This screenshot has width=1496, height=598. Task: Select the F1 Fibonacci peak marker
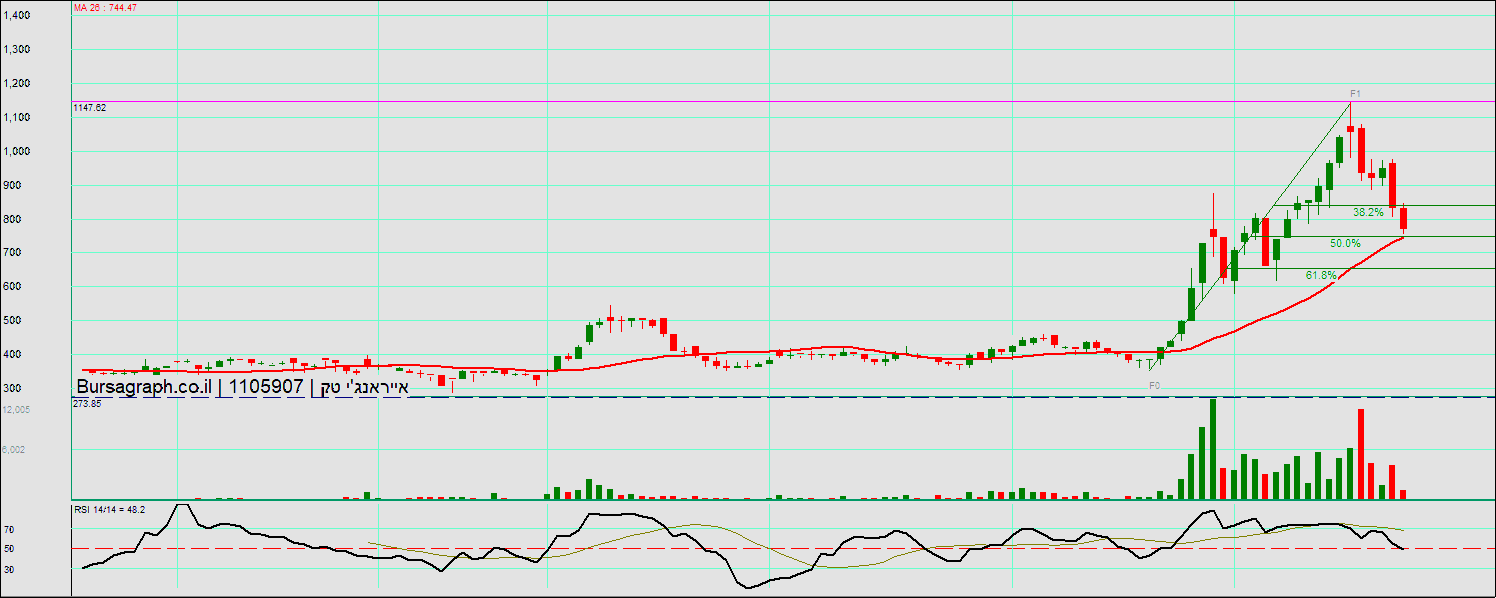coord(1355,93)
